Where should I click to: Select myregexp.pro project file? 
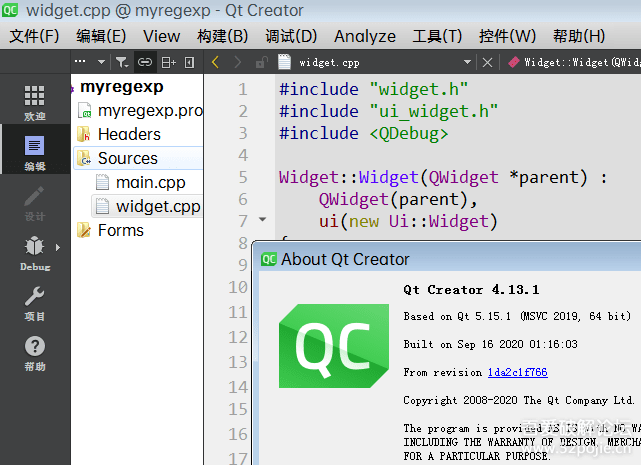coord(150,110)
